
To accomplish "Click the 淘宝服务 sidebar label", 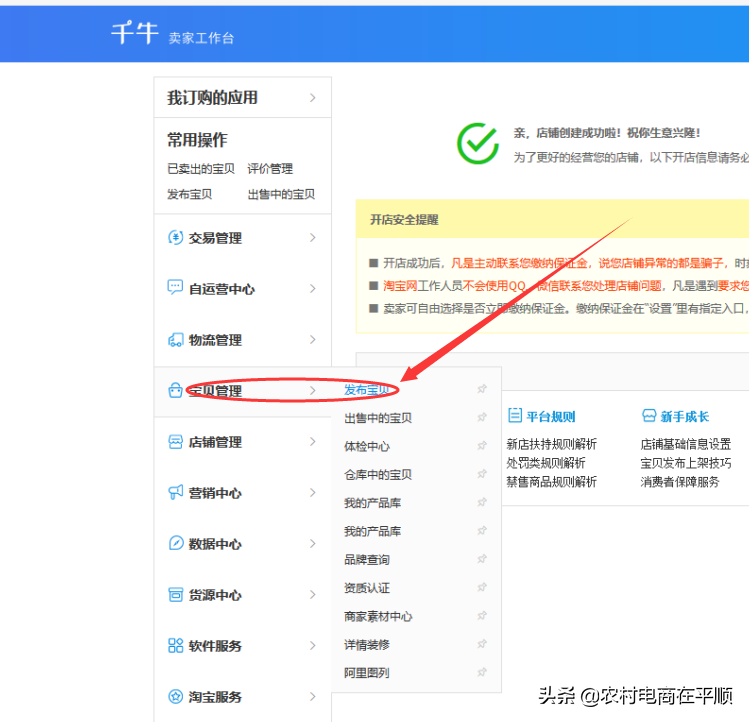I will click(x=215, y=697).
